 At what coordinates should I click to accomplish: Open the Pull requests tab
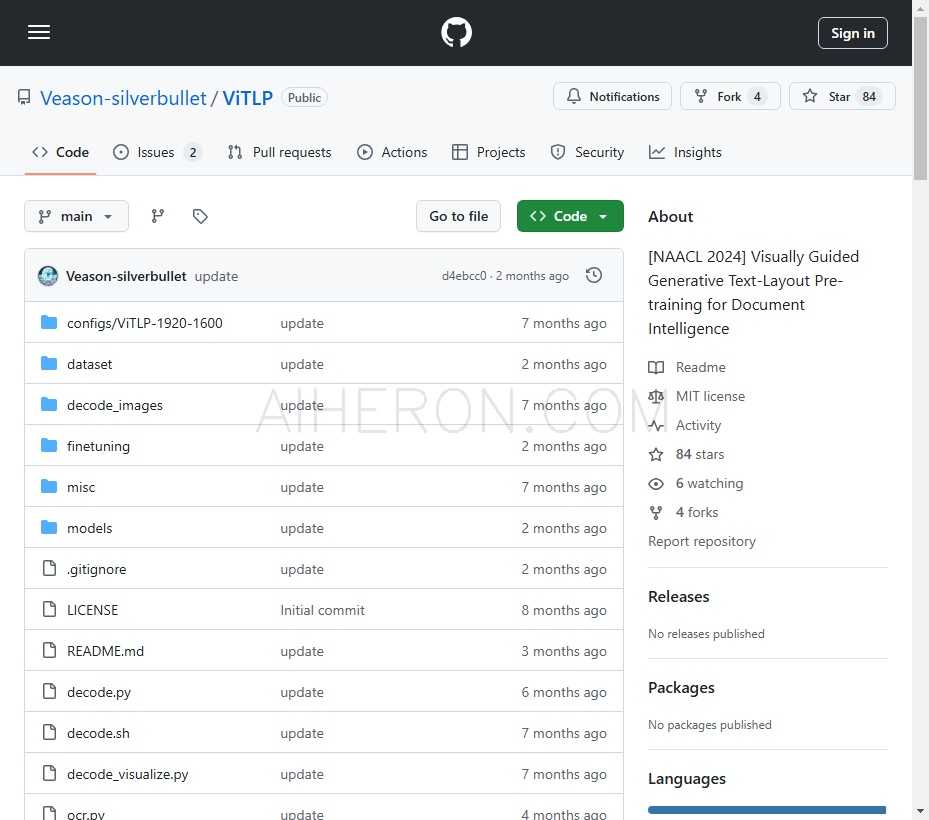tap(280, 152)
